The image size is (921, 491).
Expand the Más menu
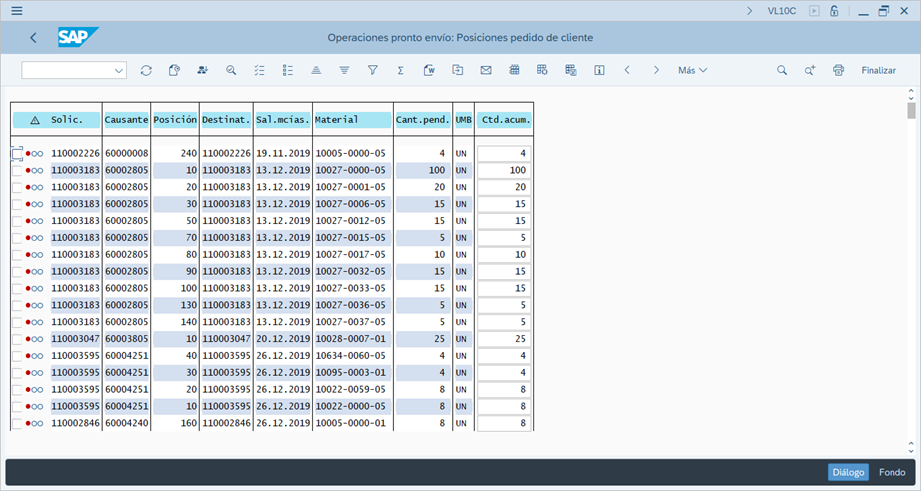pyautogui.click(x=692, y=71)
